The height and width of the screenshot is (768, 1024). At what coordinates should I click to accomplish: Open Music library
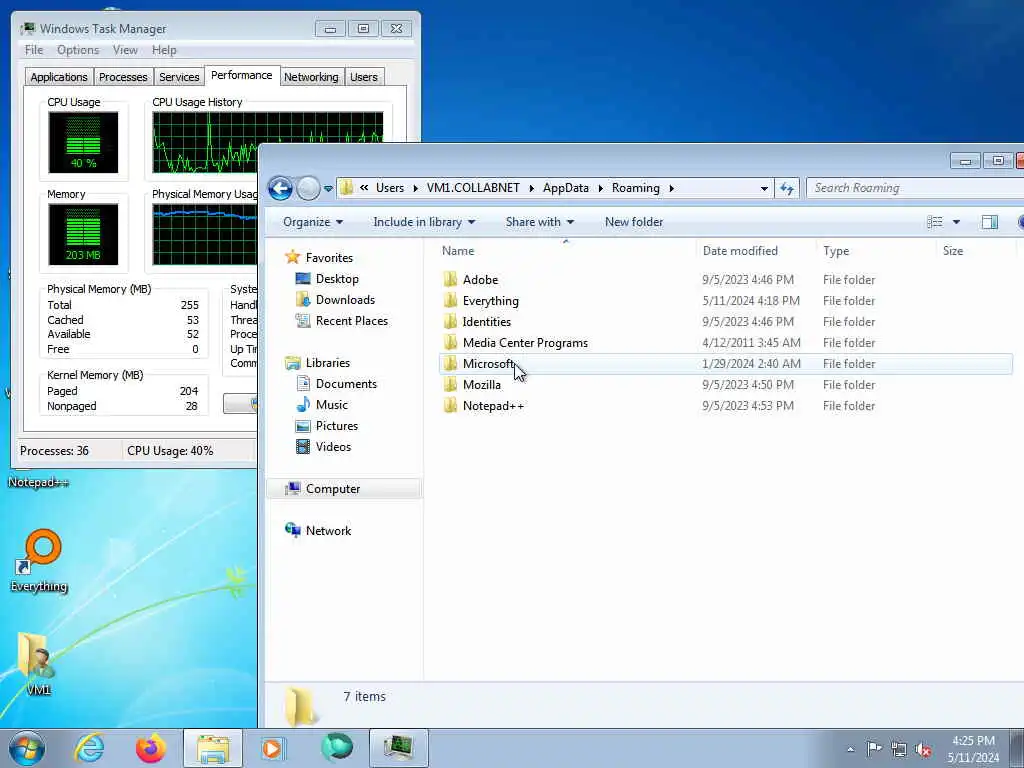point(322,404)
